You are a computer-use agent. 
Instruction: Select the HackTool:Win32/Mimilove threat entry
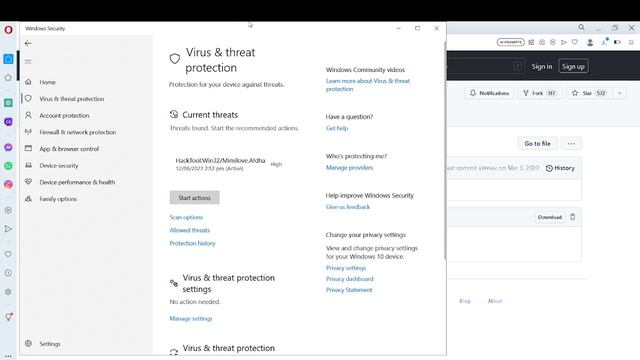pos(229,164)
